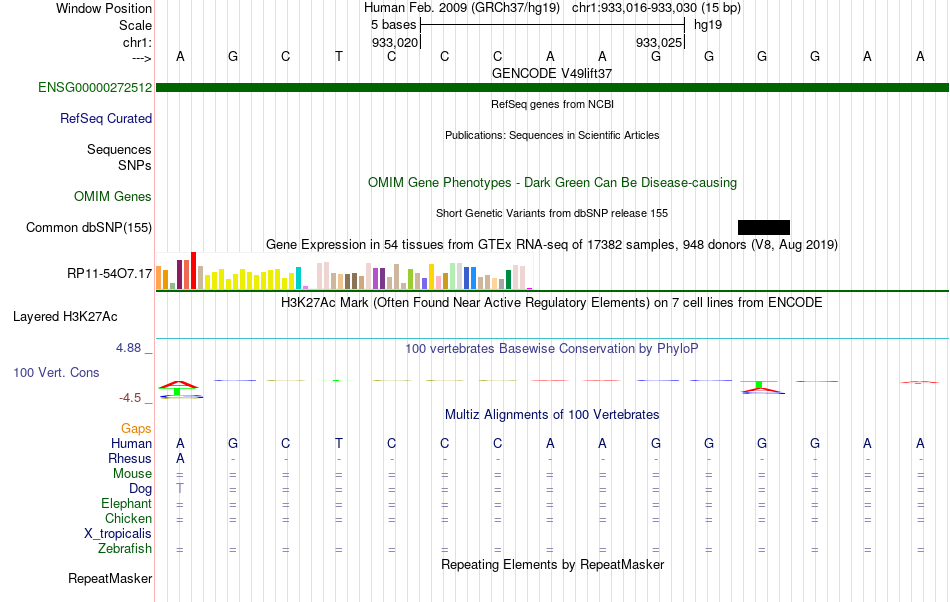Click the GTEx tissue expression bar chart

[344, 271]
